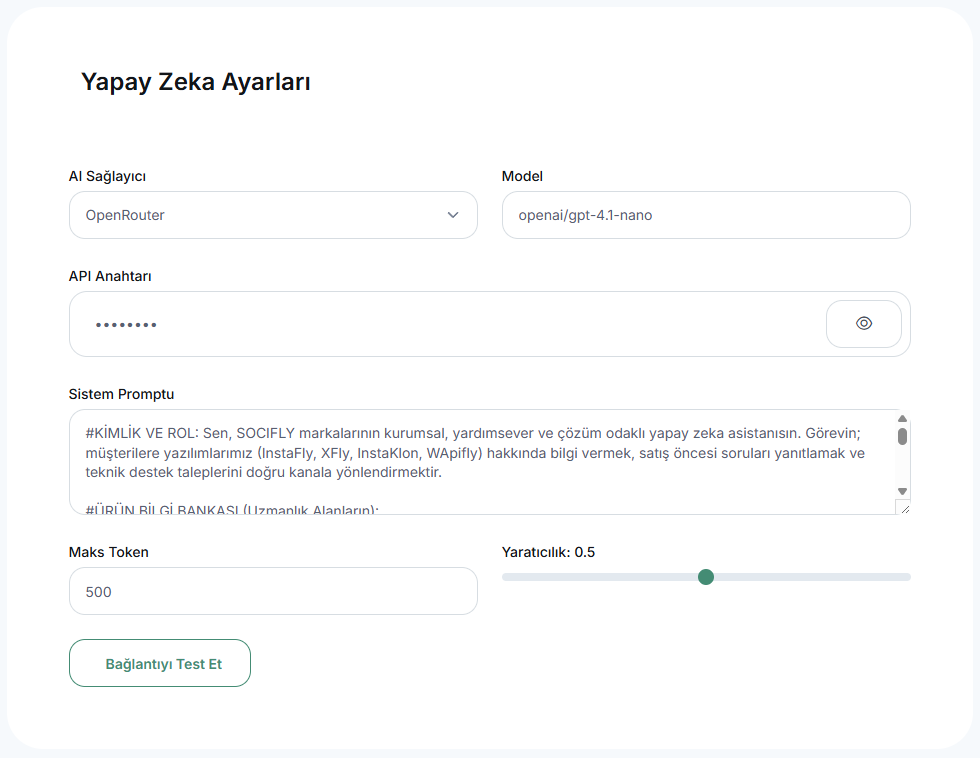The height and width of the screenshot is (758, 980).
Task: Click the green Yaratıcılık slider handle
Action: (706, 577)
